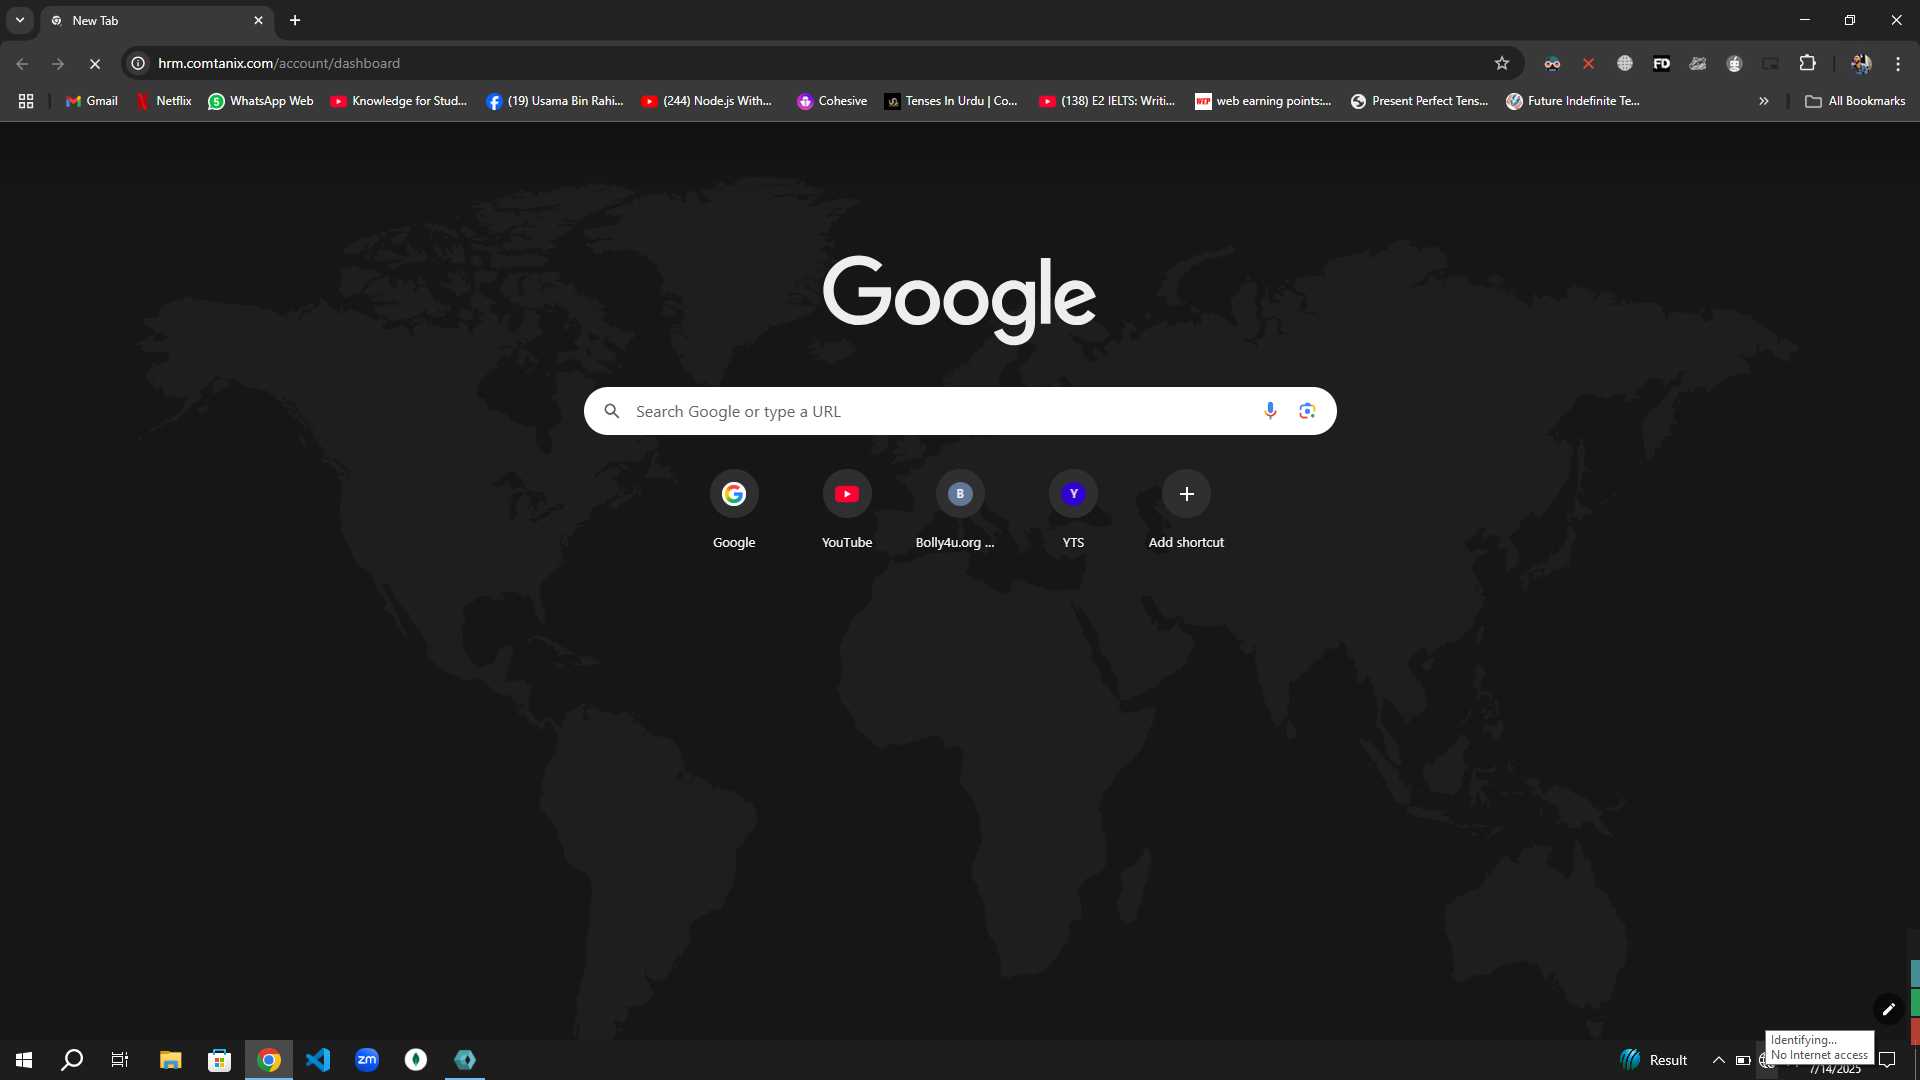Switch to Chrome on taskbar
Viewport: 1920px width, 1080px height.
click(269, 1060)
